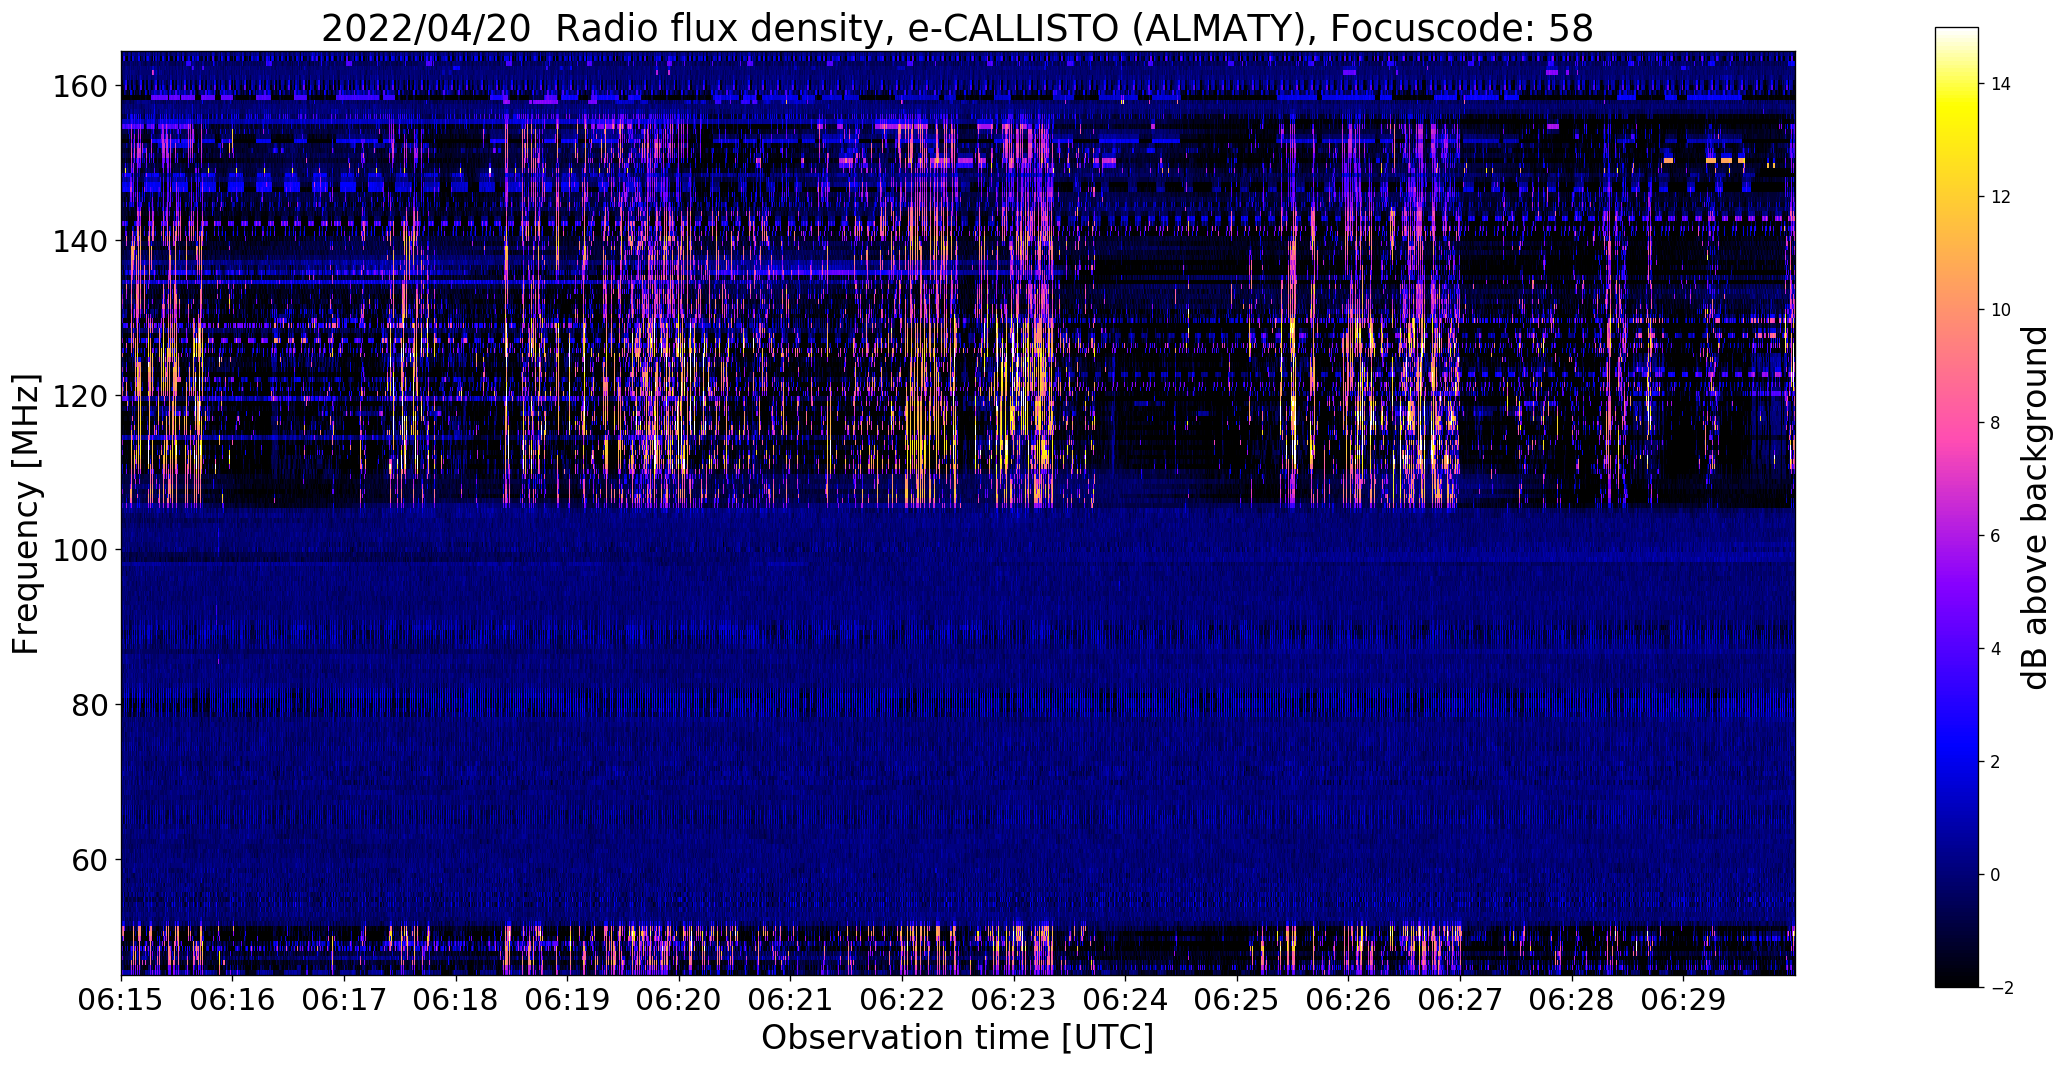Screen dimensions: 2066x1067
Task: Click the 140 frequency tick label
Action: [79, 241]
